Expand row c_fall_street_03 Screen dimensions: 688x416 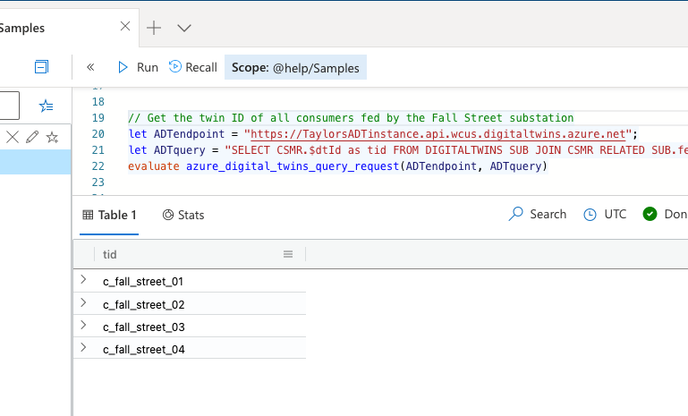(83, 327)
